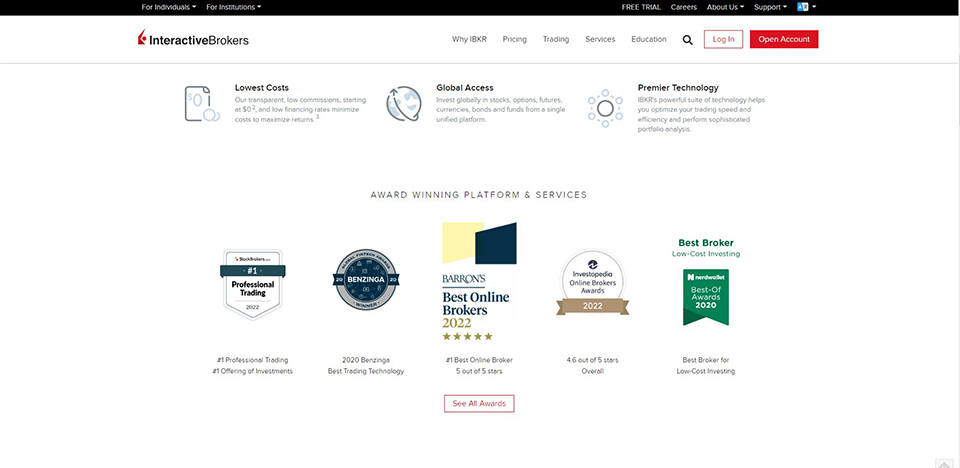Expand the Support dropdown

tap(770, 7)
